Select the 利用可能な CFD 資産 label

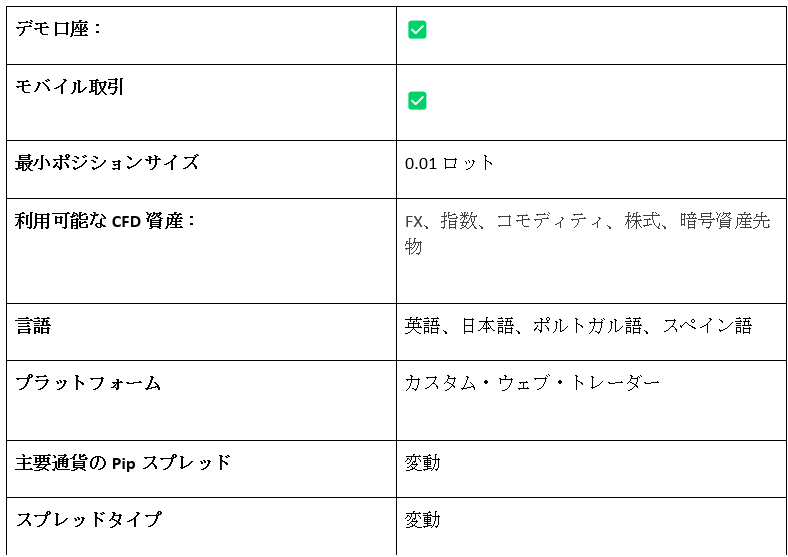[105, 221]
